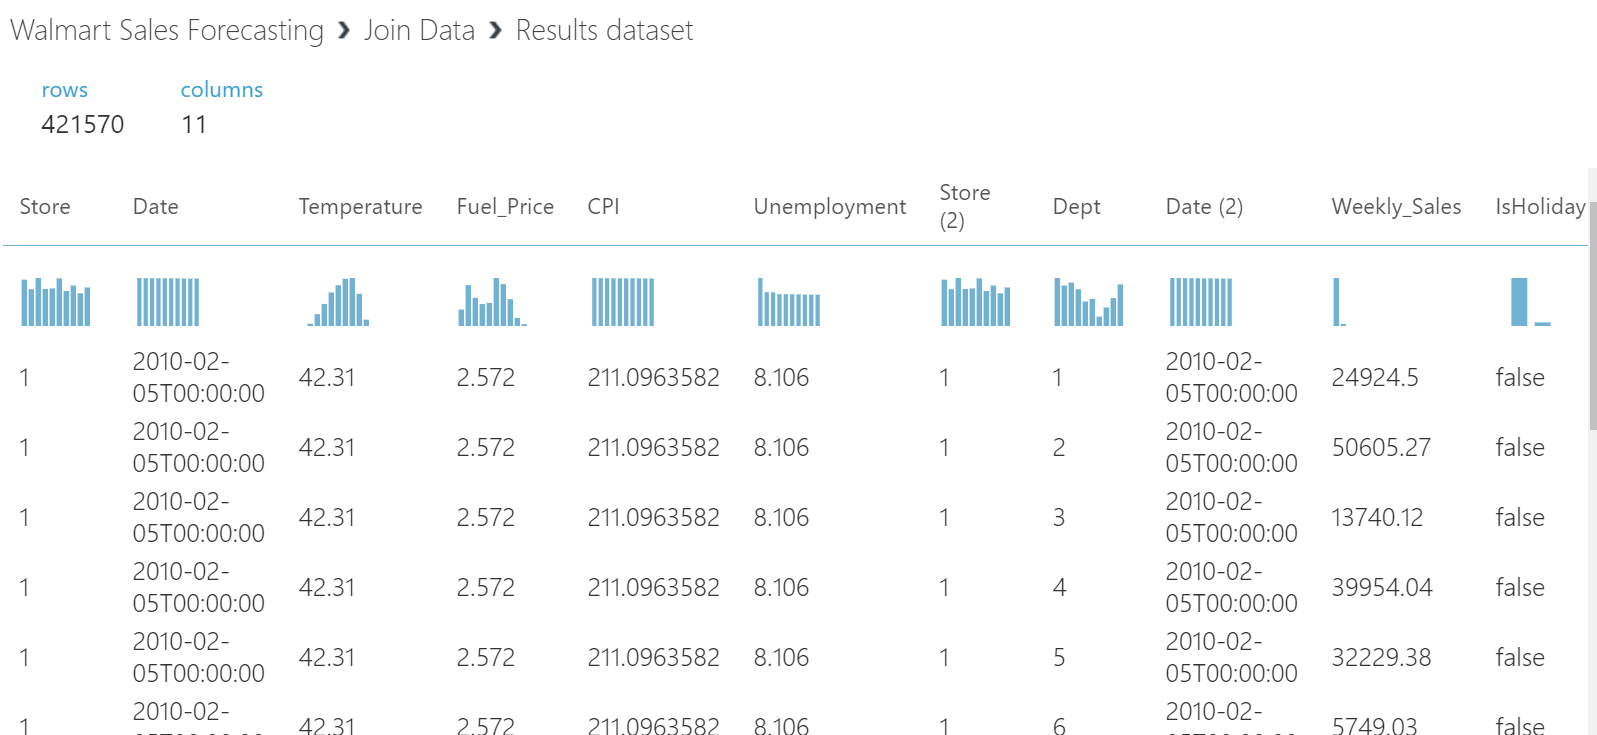Select the Date (2) histogram chart
The width and height of the screenshot is (1597, 735).
click(1201, 302)
